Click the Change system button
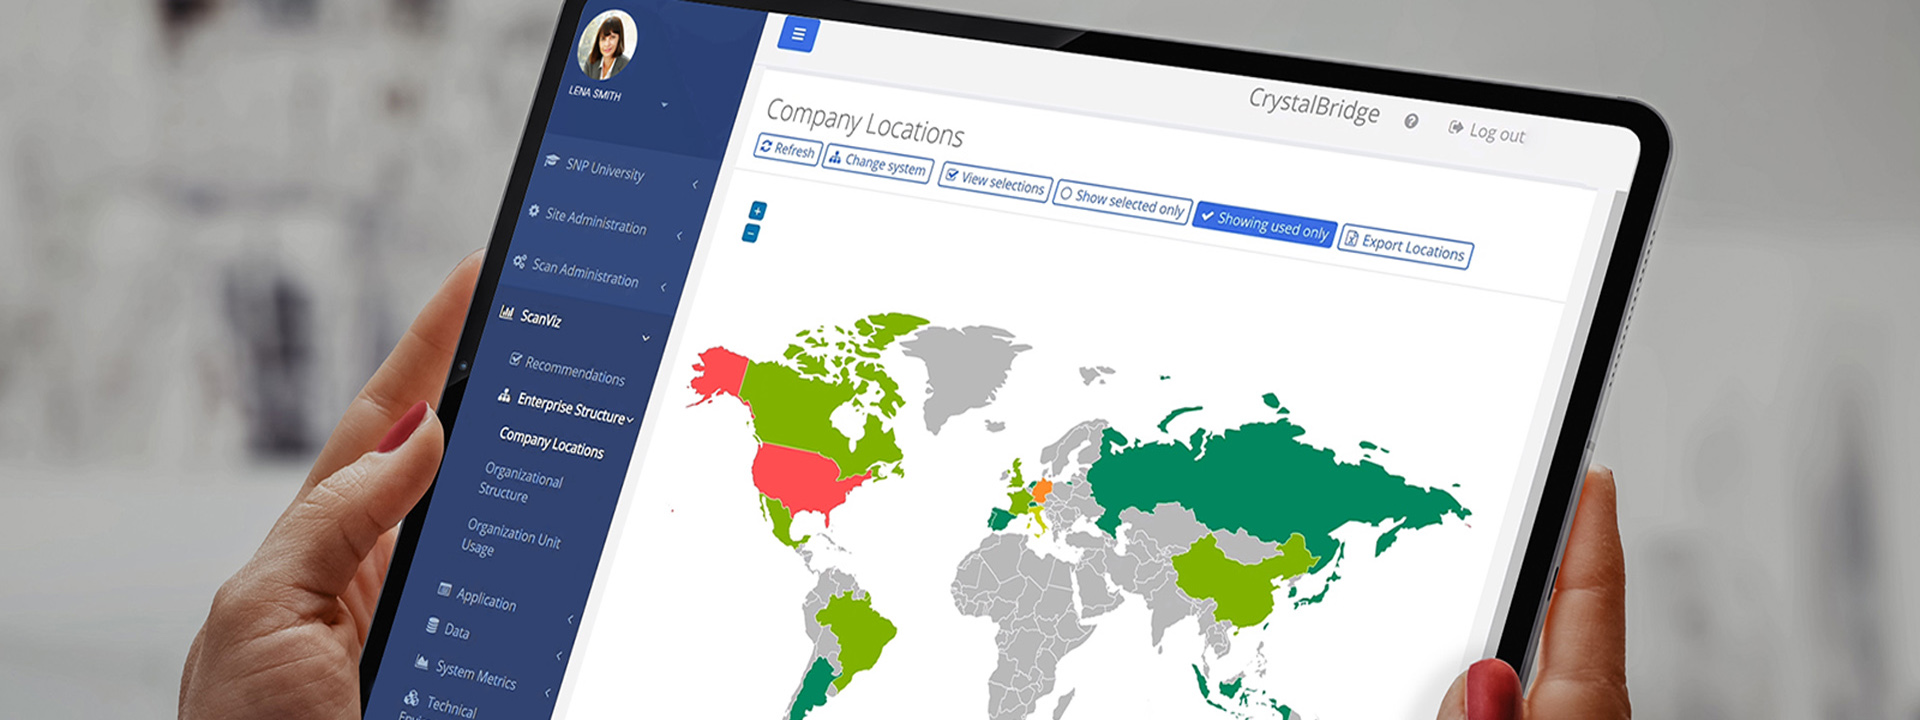 click(878, 163)
